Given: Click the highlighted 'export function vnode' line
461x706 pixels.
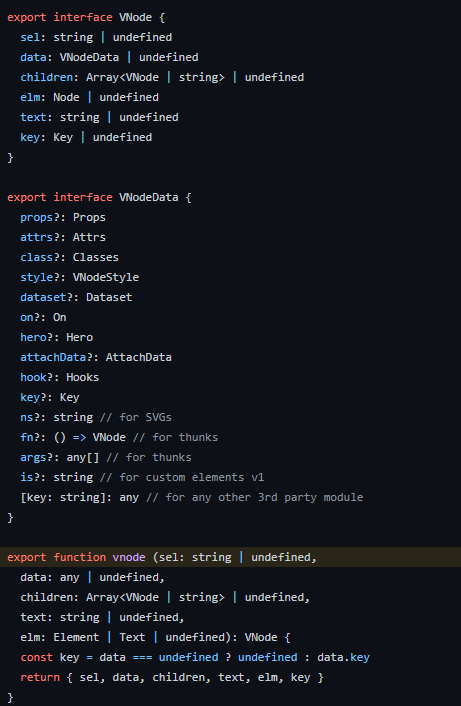Looking at the screenshot, I should click(x=230, y=557).
